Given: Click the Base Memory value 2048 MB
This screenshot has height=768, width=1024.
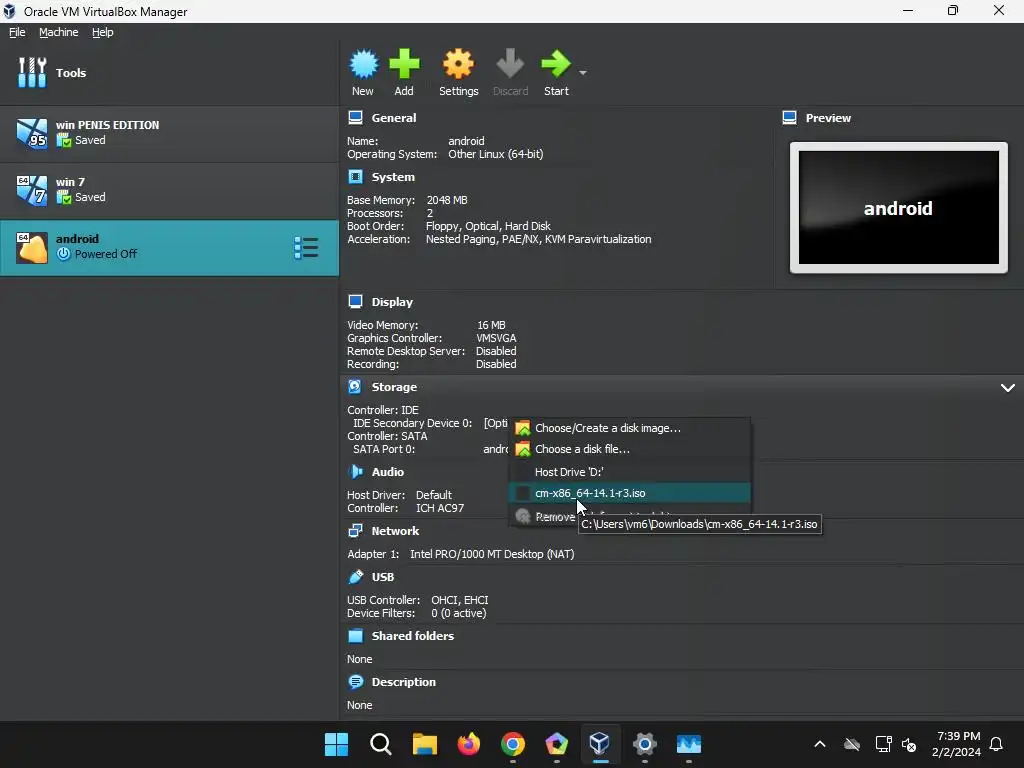Looking at the screenshot, I should click(x=447, y=200).
